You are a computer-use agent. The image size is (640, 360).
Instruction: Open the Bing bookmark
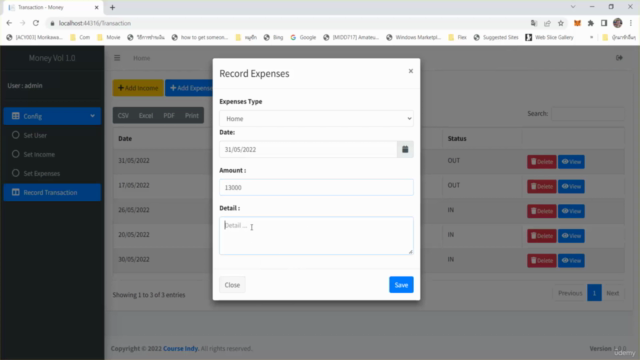point(273,37)
